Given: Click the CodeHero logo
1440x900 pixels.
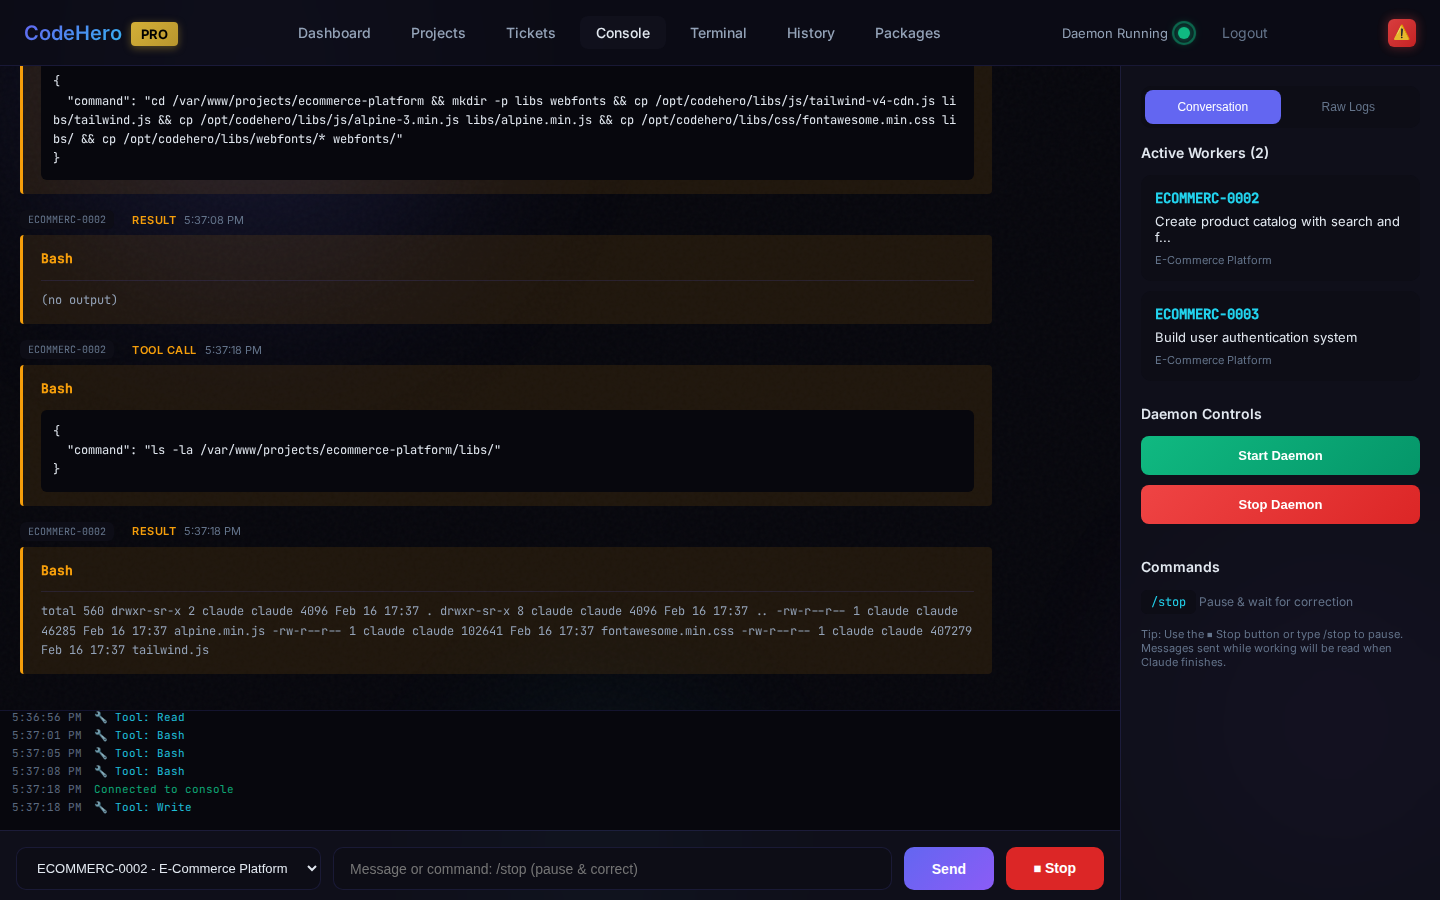Looking at the screenshot, I should point(73,33).
